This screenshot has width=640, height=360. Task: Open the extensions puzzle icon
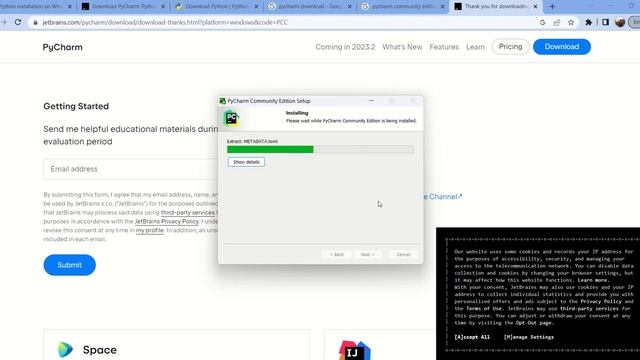coord(588,23)
